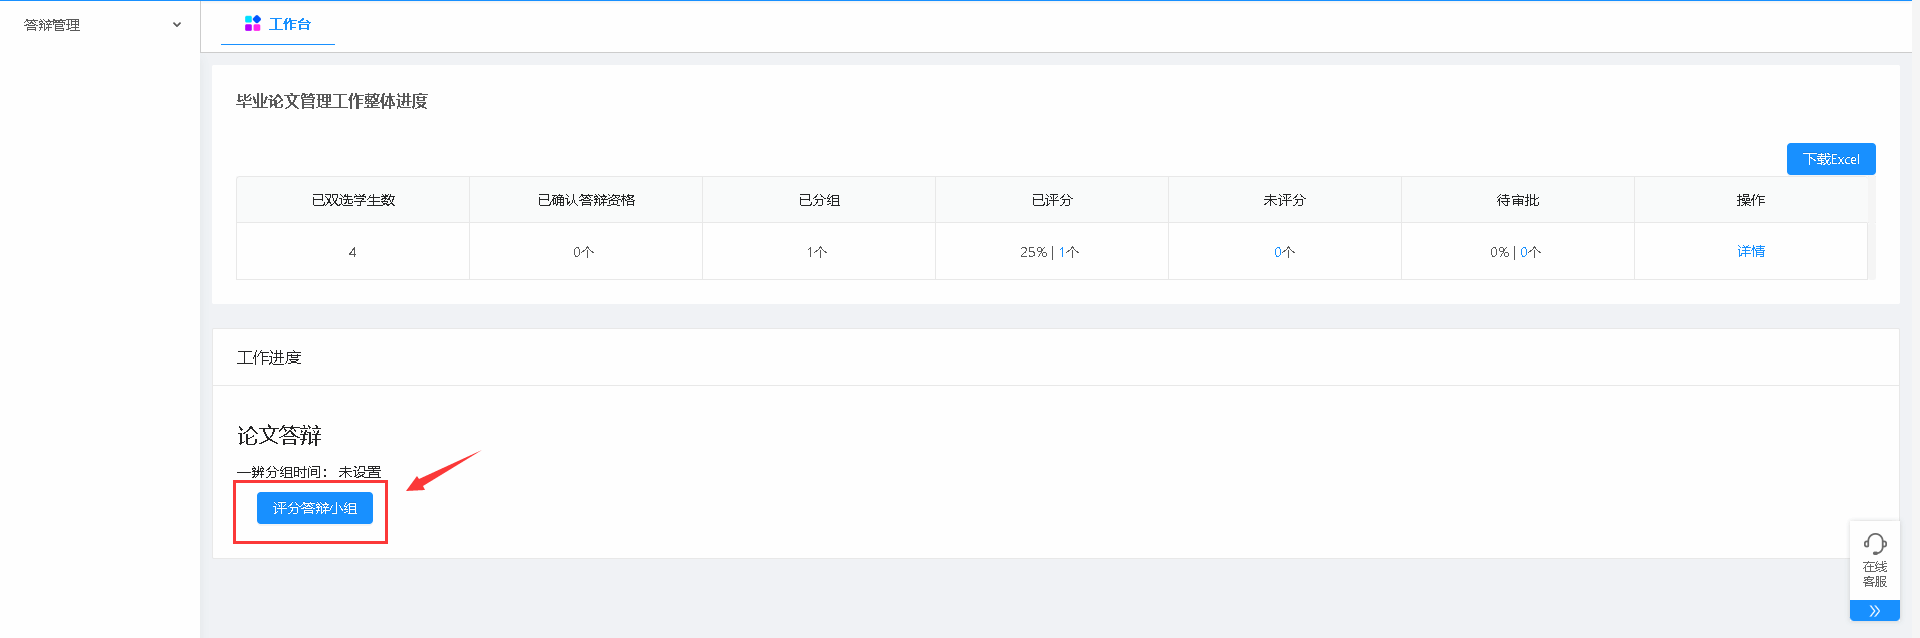Expand the 答辩管理 sidebar chevron
1920x638 pixels.
[x=177, y=25]
